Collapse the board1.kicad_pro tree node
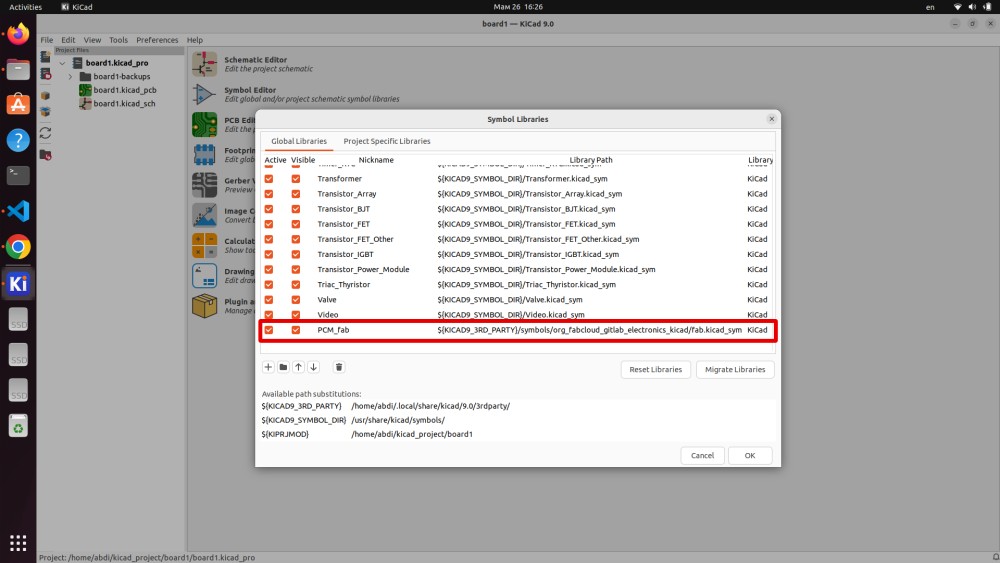The width and height of the screenshot is (1000, 563). click(x=62, y=63)
